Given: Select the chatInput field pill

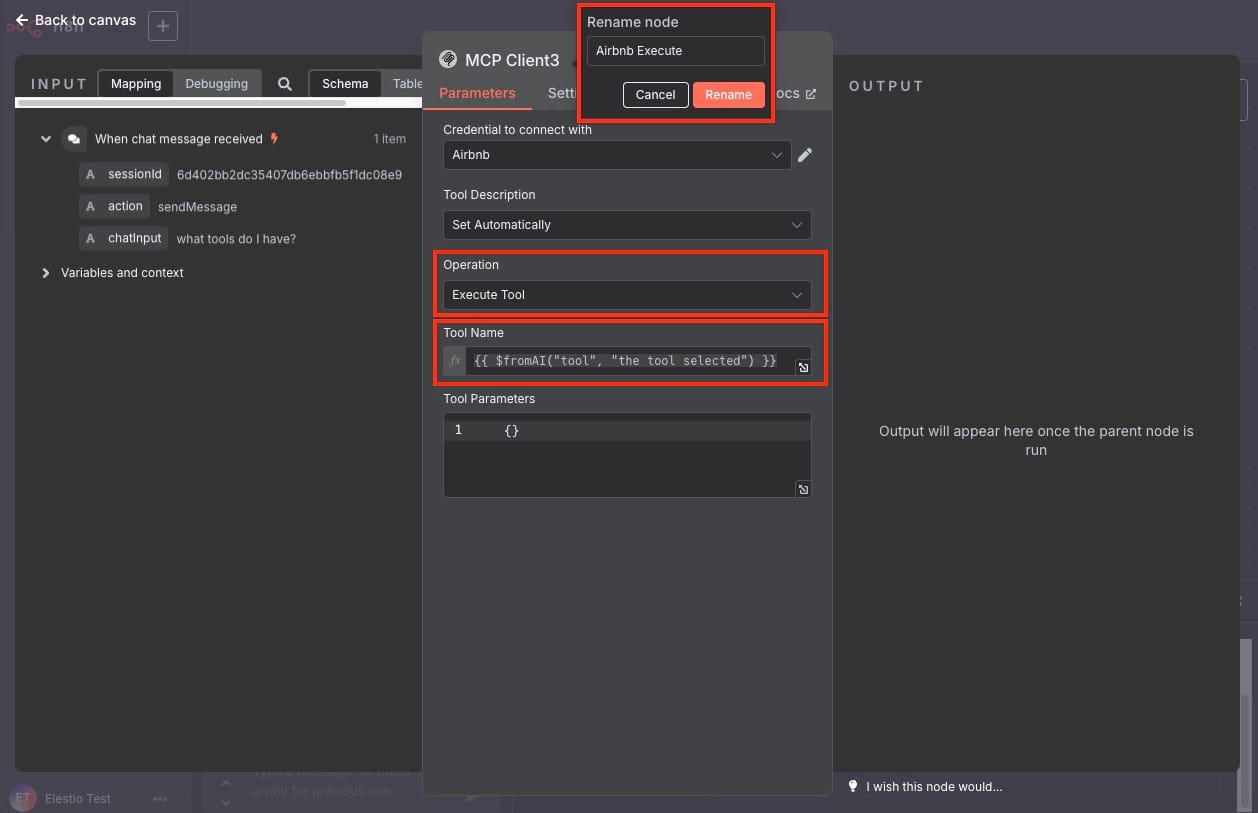Looking at the screenshot, I should click(124, 238).
